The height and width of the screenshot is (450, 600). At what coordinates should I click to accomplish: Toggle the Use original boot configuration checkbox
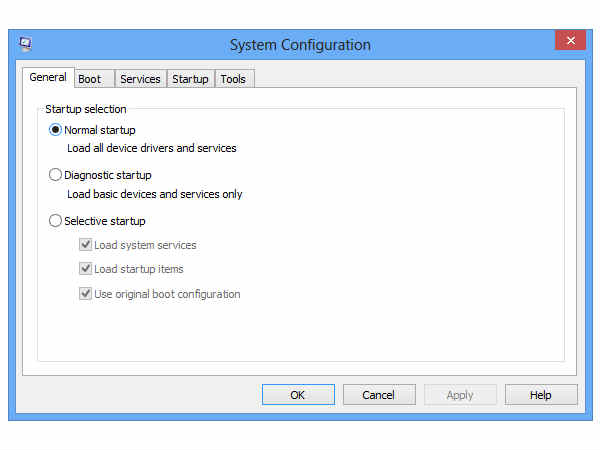click(x=85, y=294)
